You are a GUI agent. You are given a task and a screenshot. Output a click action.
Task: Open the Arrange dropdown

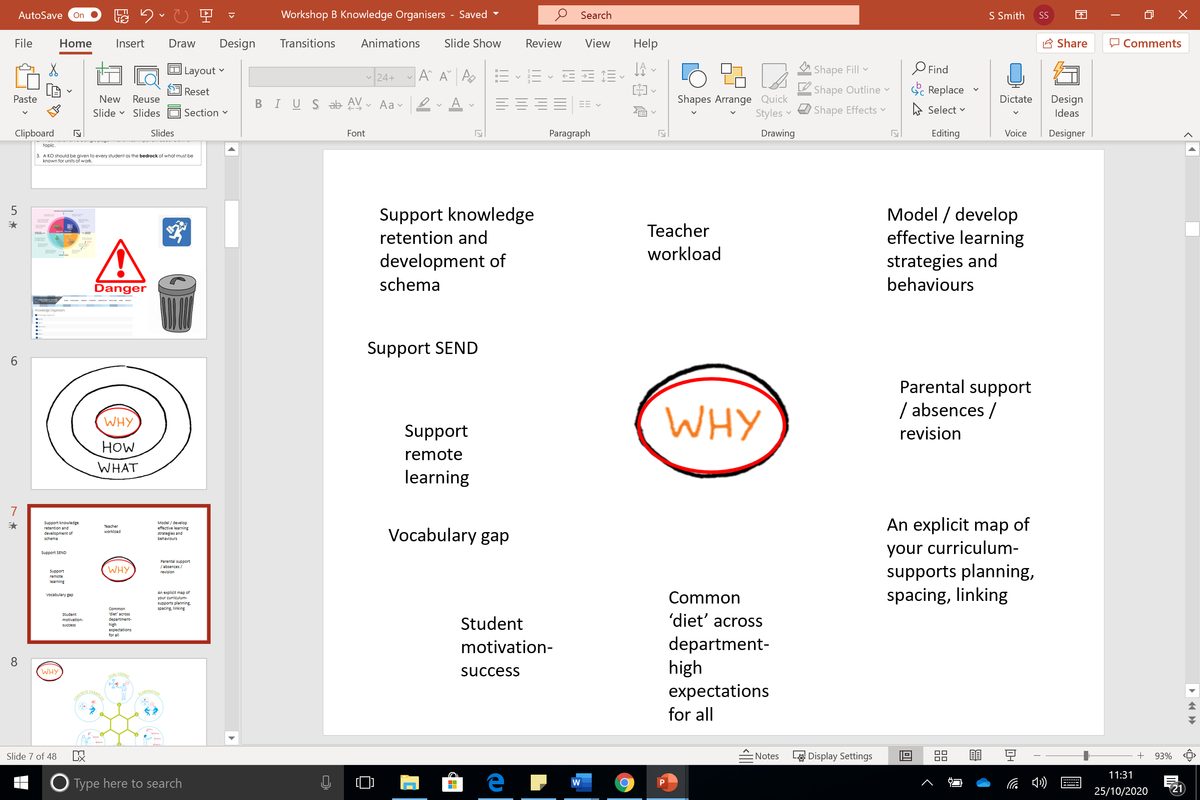point(733,89)
